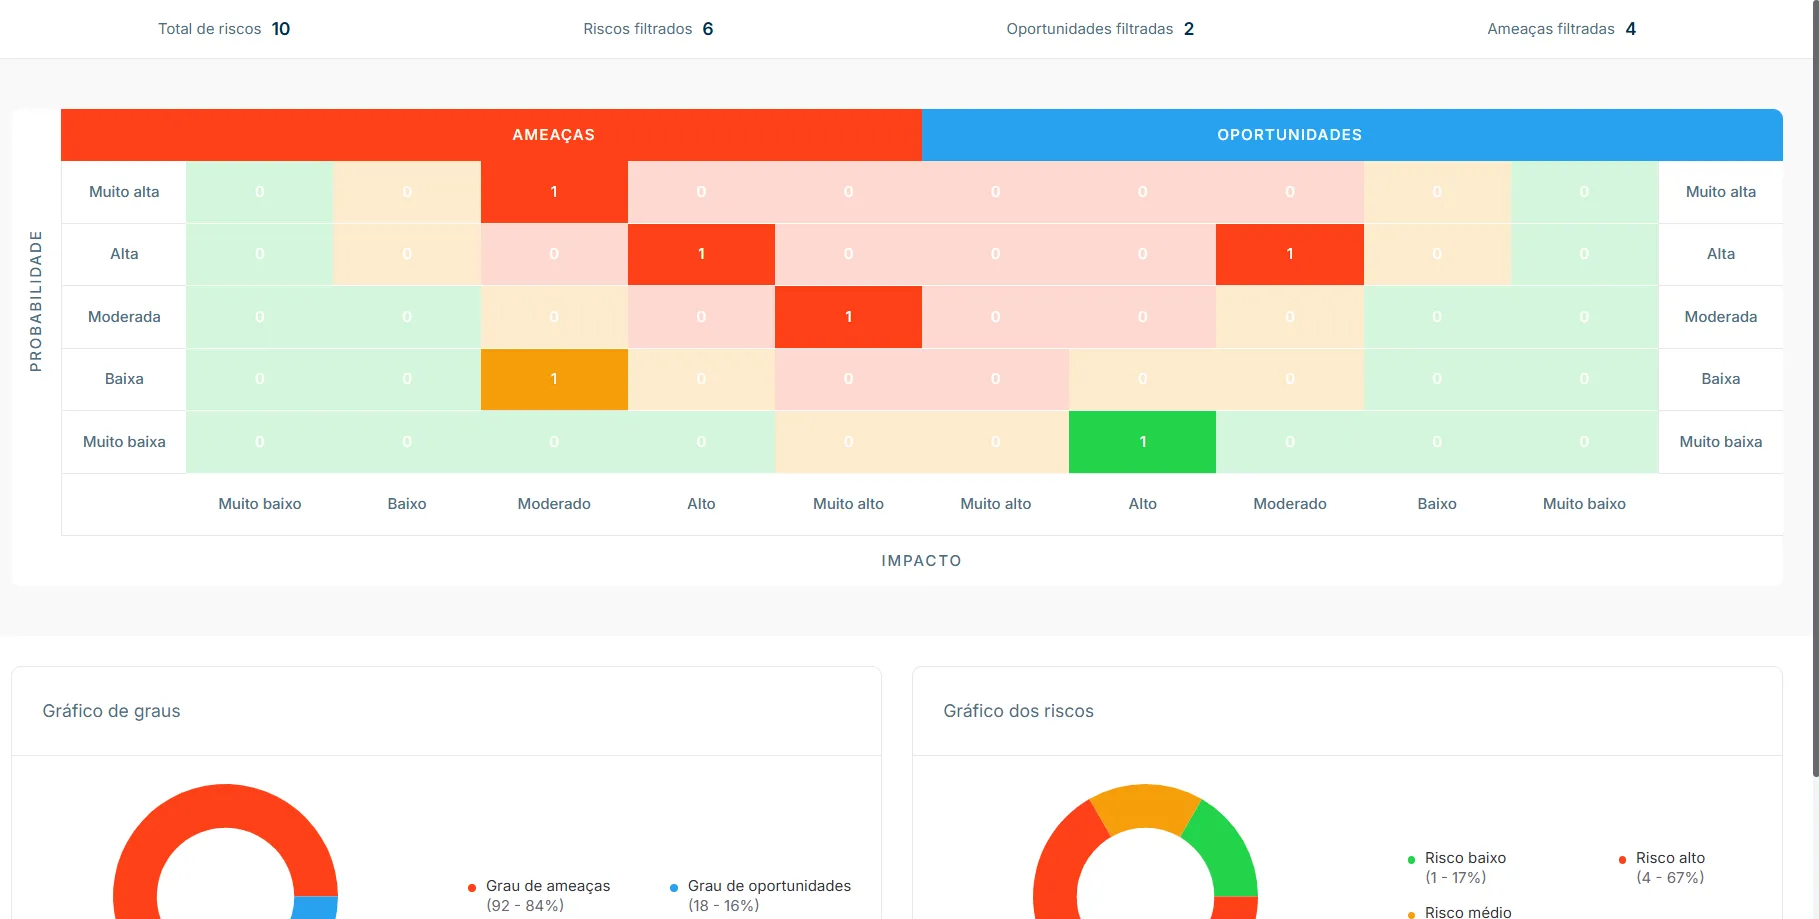Screen dimensions: 1819x919
Task: Click right-side 'Alta' probability label
Action: coord(1720,254)
